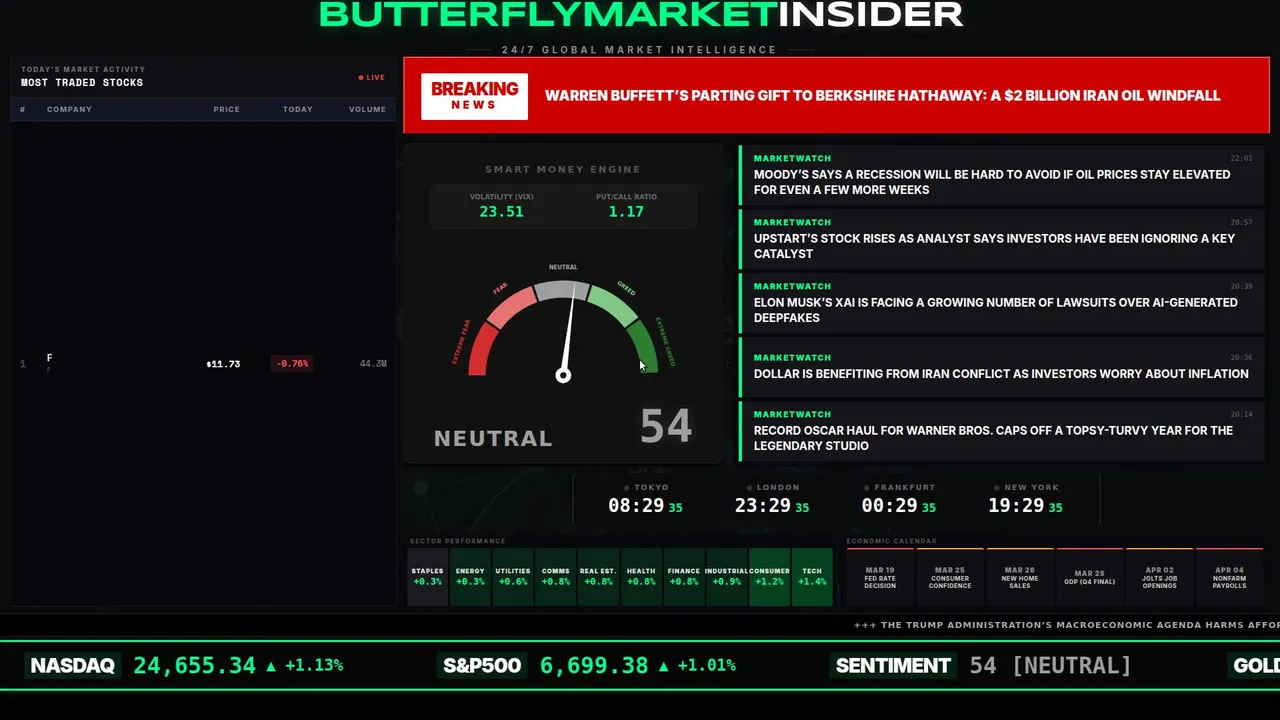
Task: Open the Mar 19 Fed Rate Decision event
Action: [x=880, y=577]
